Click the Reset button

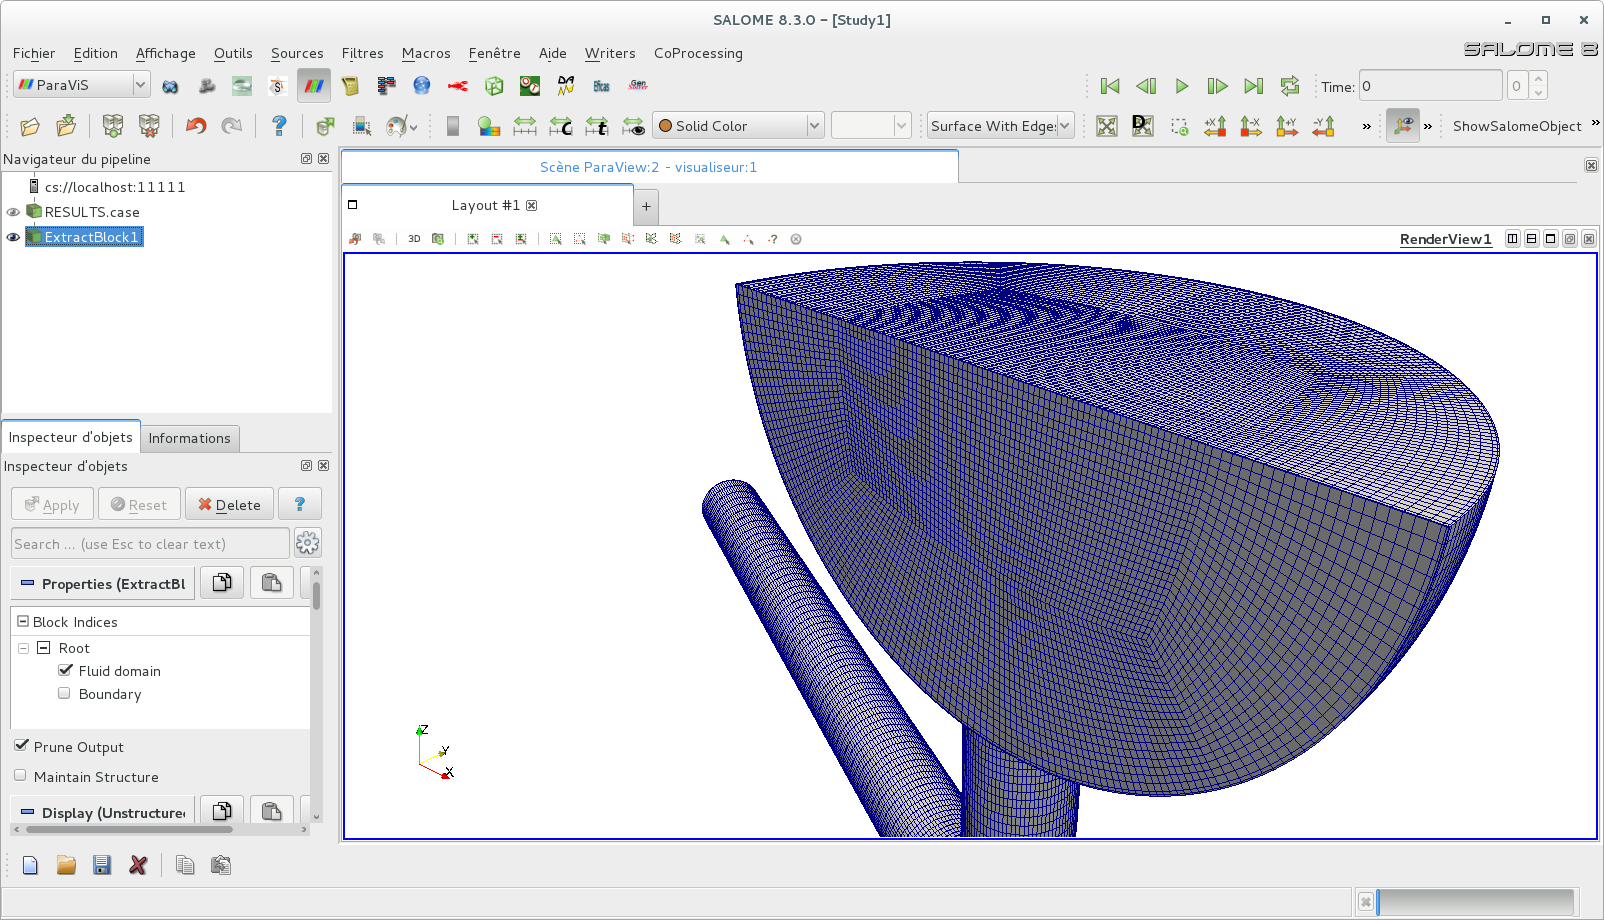[139, 504]
